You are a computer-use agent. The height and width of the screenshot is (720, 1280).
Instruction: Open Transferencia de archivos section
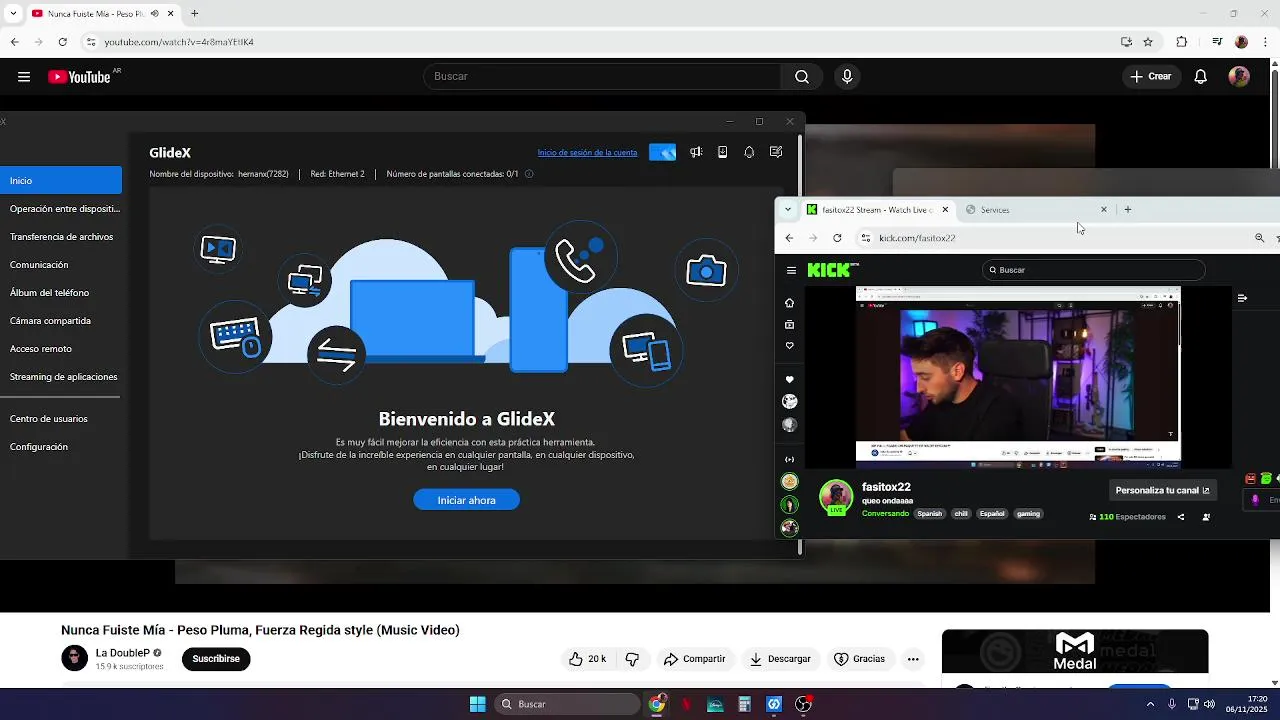(x=61, y=237)
